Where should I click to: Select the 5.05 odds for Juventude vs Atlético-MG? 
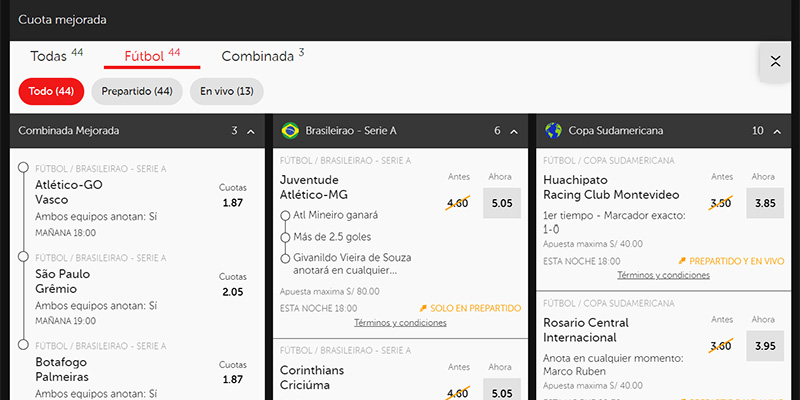coord(502,203)
